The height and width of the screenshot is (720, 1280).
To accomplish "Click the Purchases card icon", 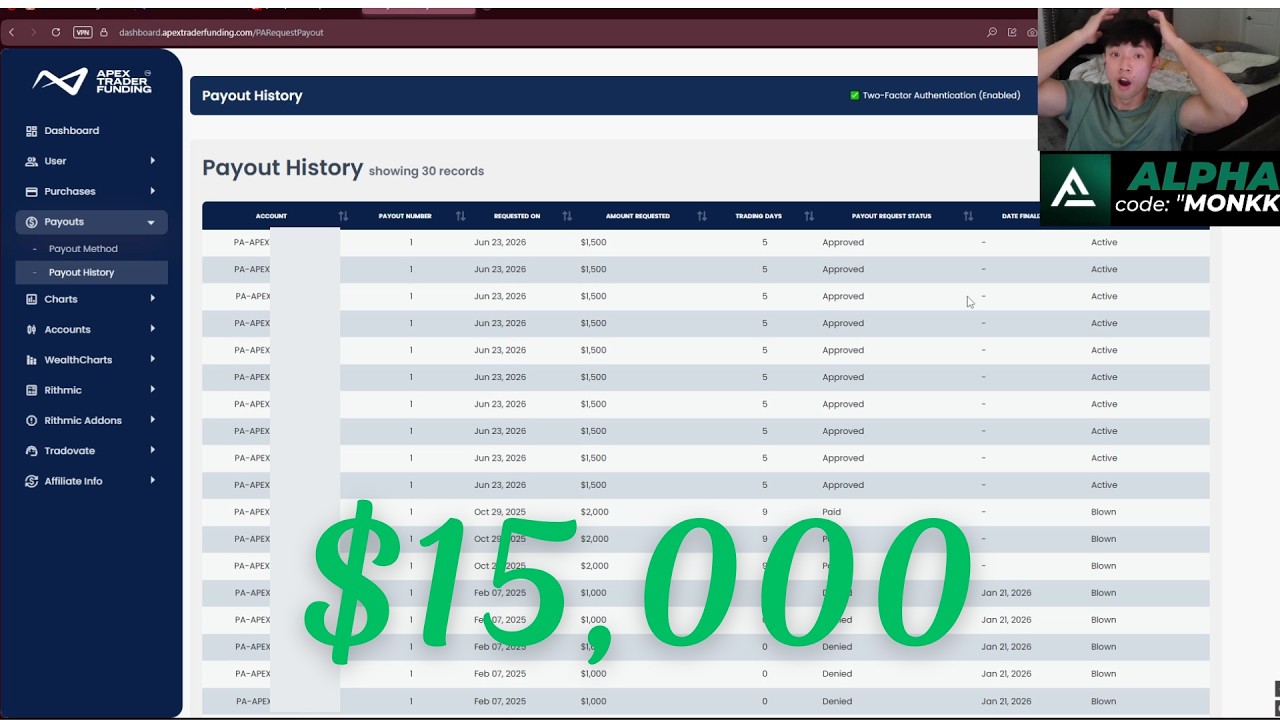I will pos(31,191).
